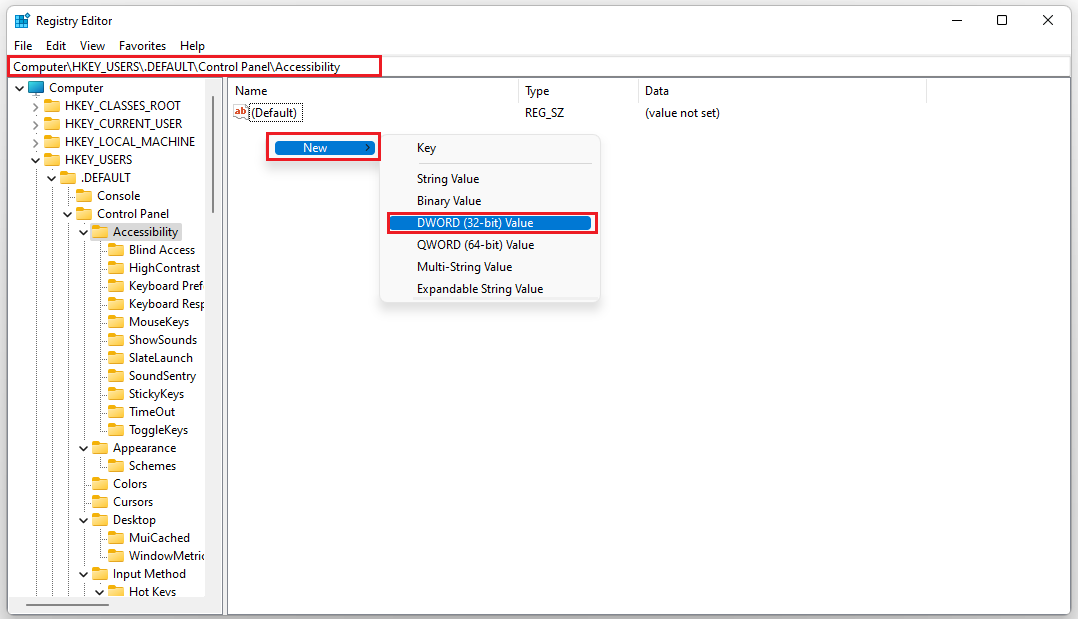This screenshot has height=619, width=1078.
Task: Click the HKEY_LOCAL_MACHINE folder icon
Action: pos(52,142)
